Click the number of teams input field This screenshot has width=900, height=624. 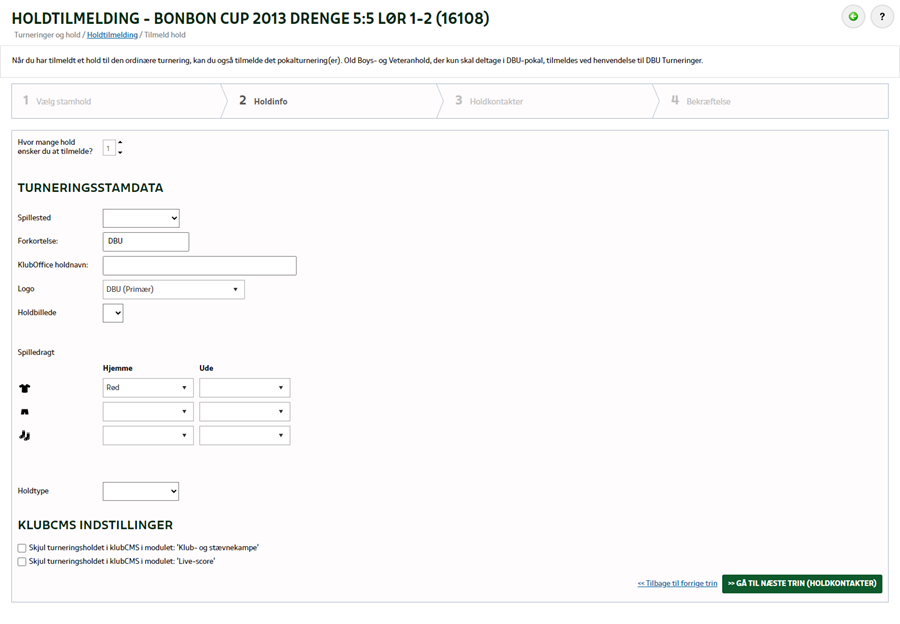pos(109,148)
